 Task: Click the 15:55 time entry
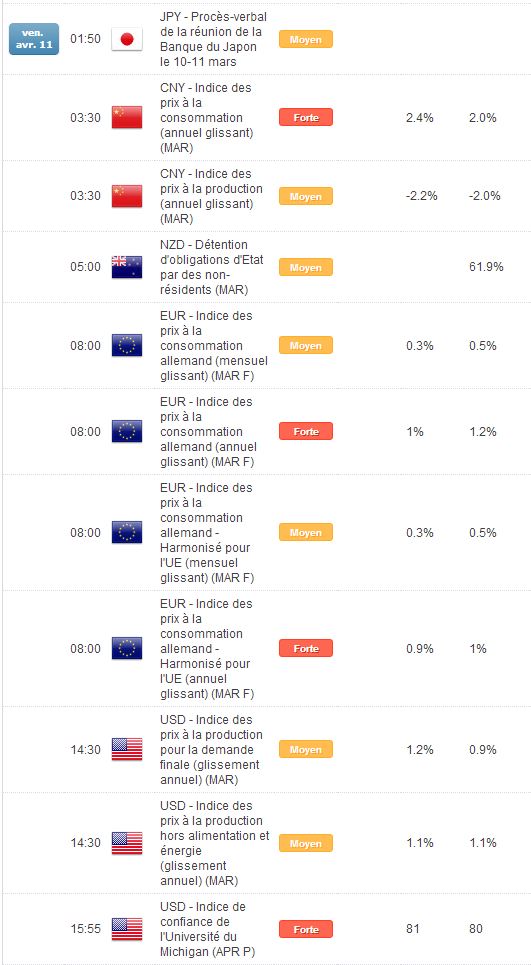pos(85,929)
